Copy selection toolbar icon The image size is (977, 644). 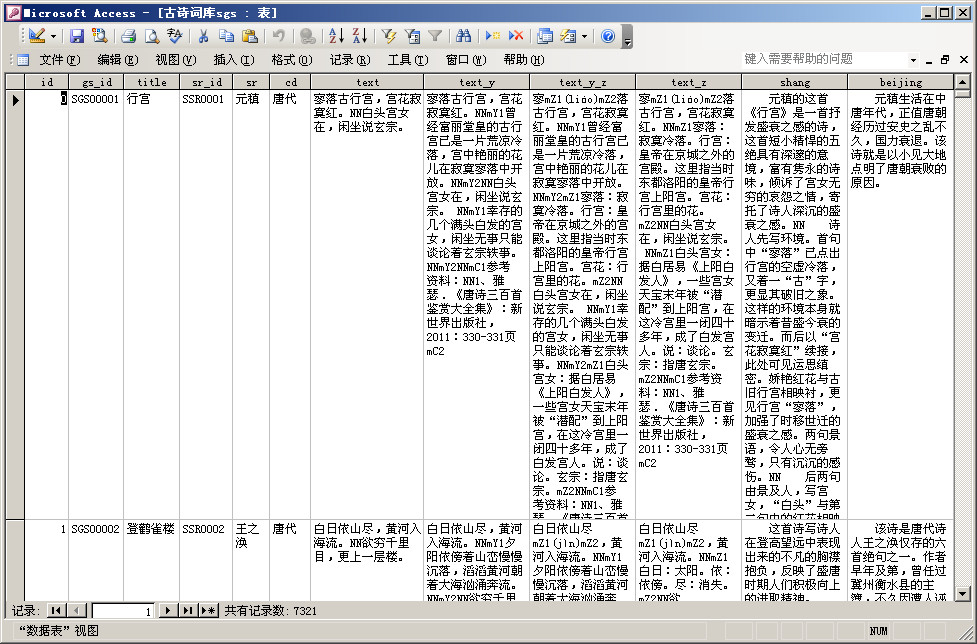[226, 36]
